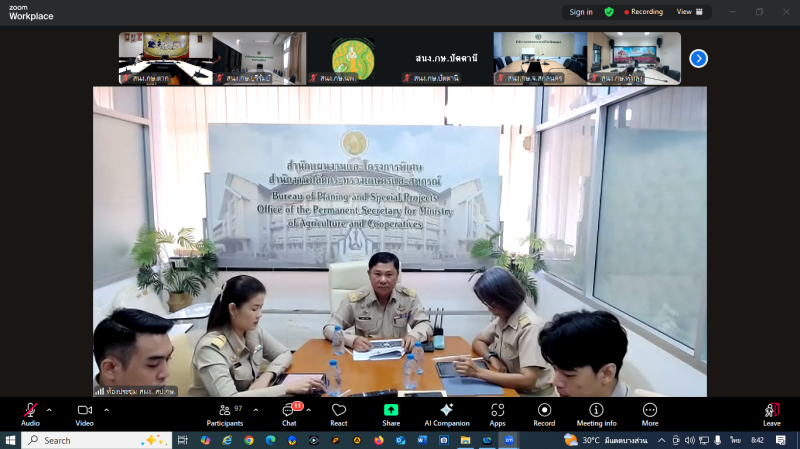Open the video options arrow
800x449 pixels.
click(106, 409)
